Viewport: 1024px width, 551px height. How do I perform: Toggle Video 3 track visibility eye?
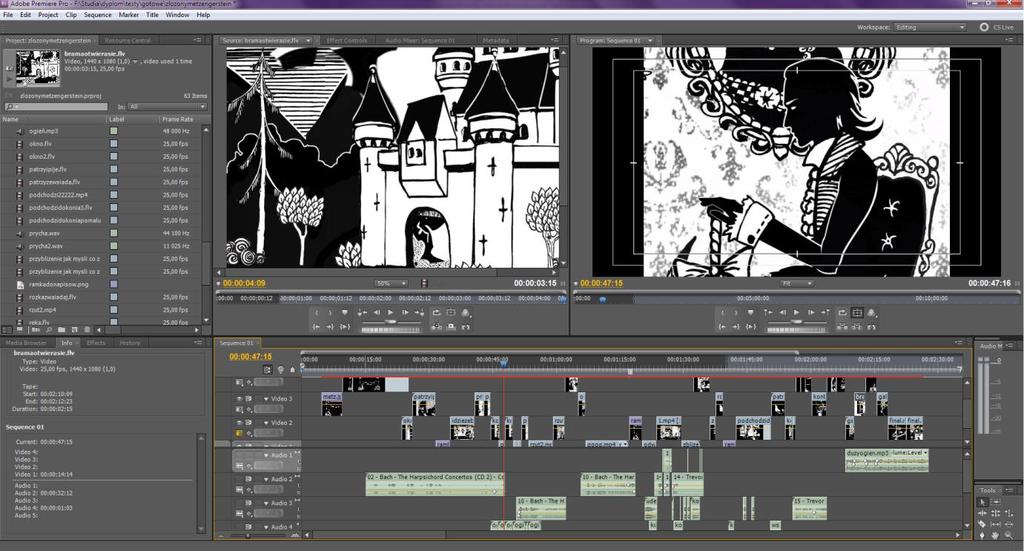point(240,399)
